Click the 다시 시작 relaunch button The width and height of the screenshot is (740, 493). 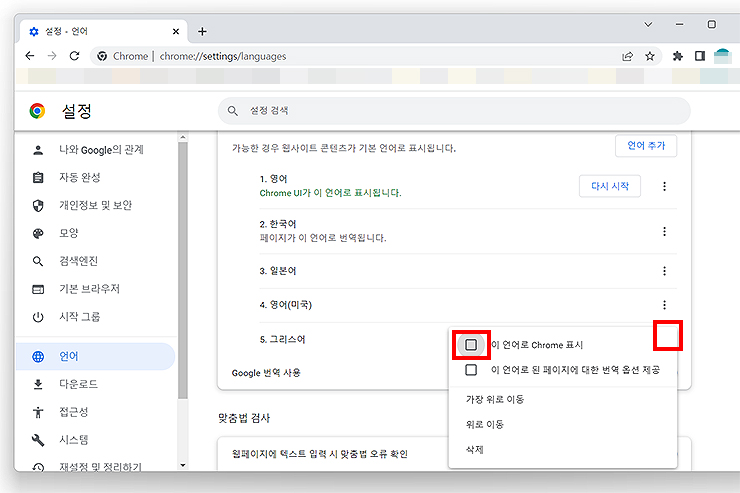point(610,186)
